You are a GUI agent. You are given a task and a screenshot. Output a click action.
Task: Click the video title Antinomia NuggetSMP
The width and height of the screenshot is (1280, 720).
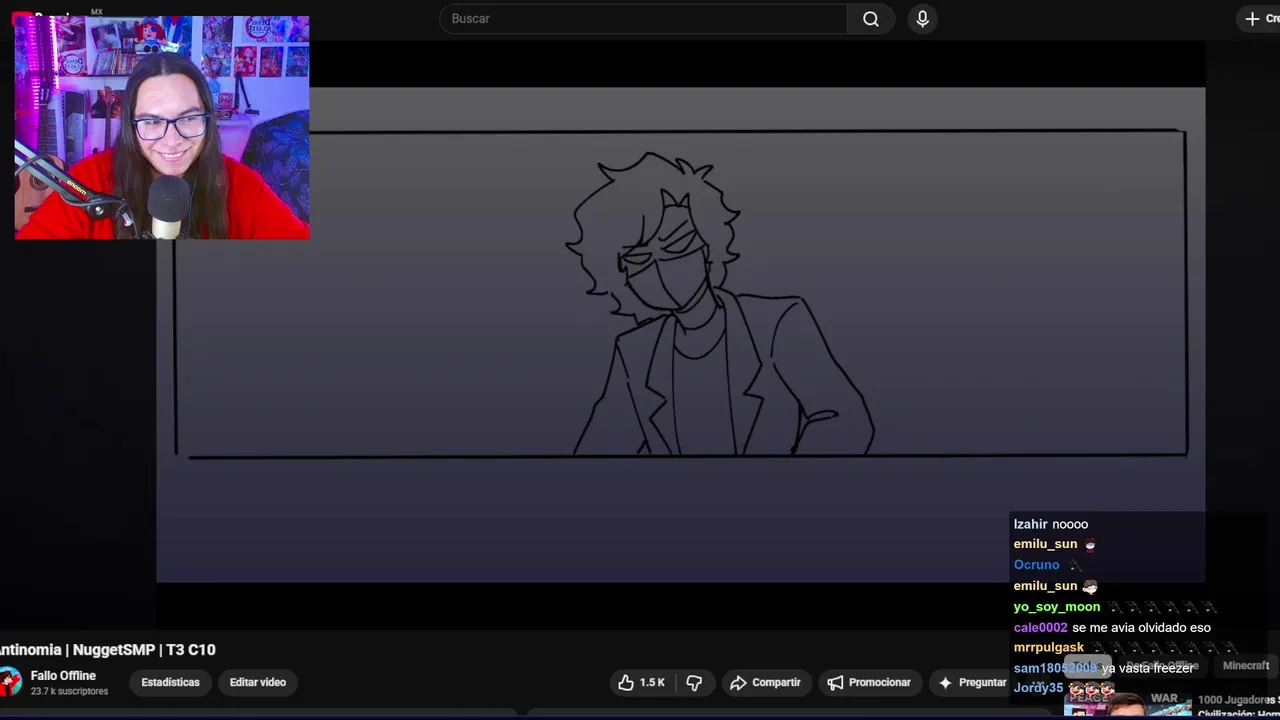click(108, 650)
